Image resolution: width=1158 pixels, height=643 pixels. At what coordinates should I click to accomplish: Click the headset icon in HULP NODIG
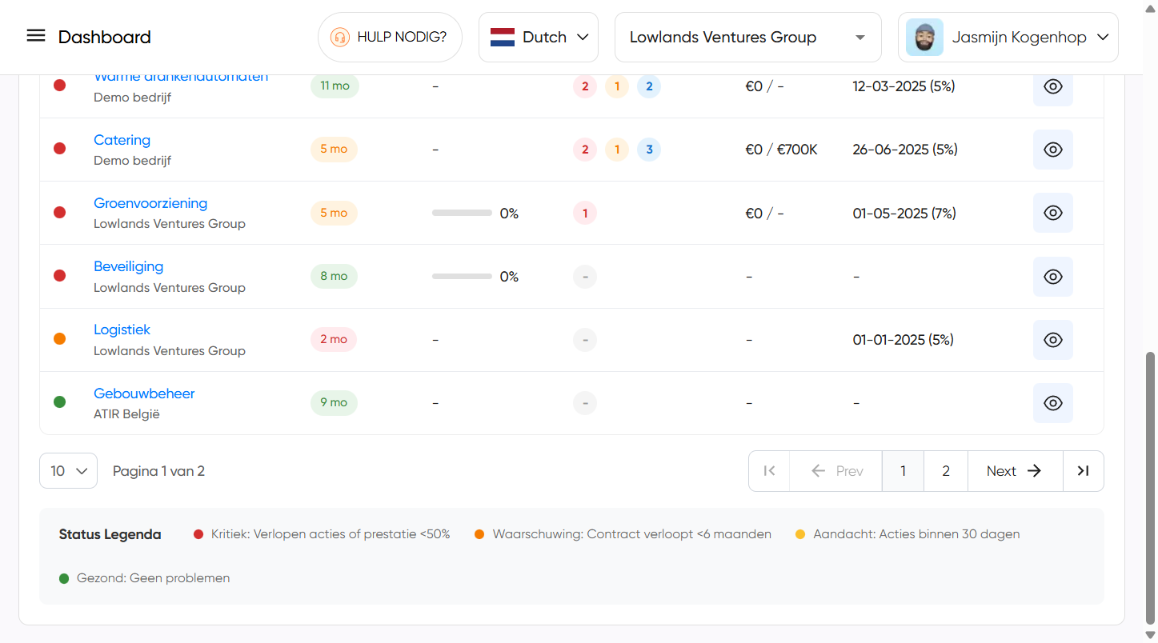(x=340, y=37)
